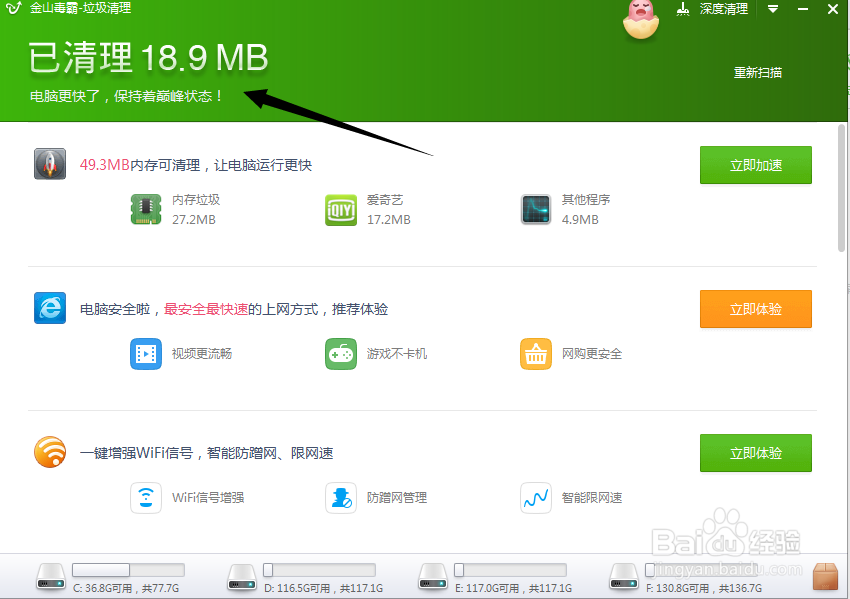Click the 内存垃圾 memory chip icon
This screenshot has width=850, height=599.
click(146, 209)
